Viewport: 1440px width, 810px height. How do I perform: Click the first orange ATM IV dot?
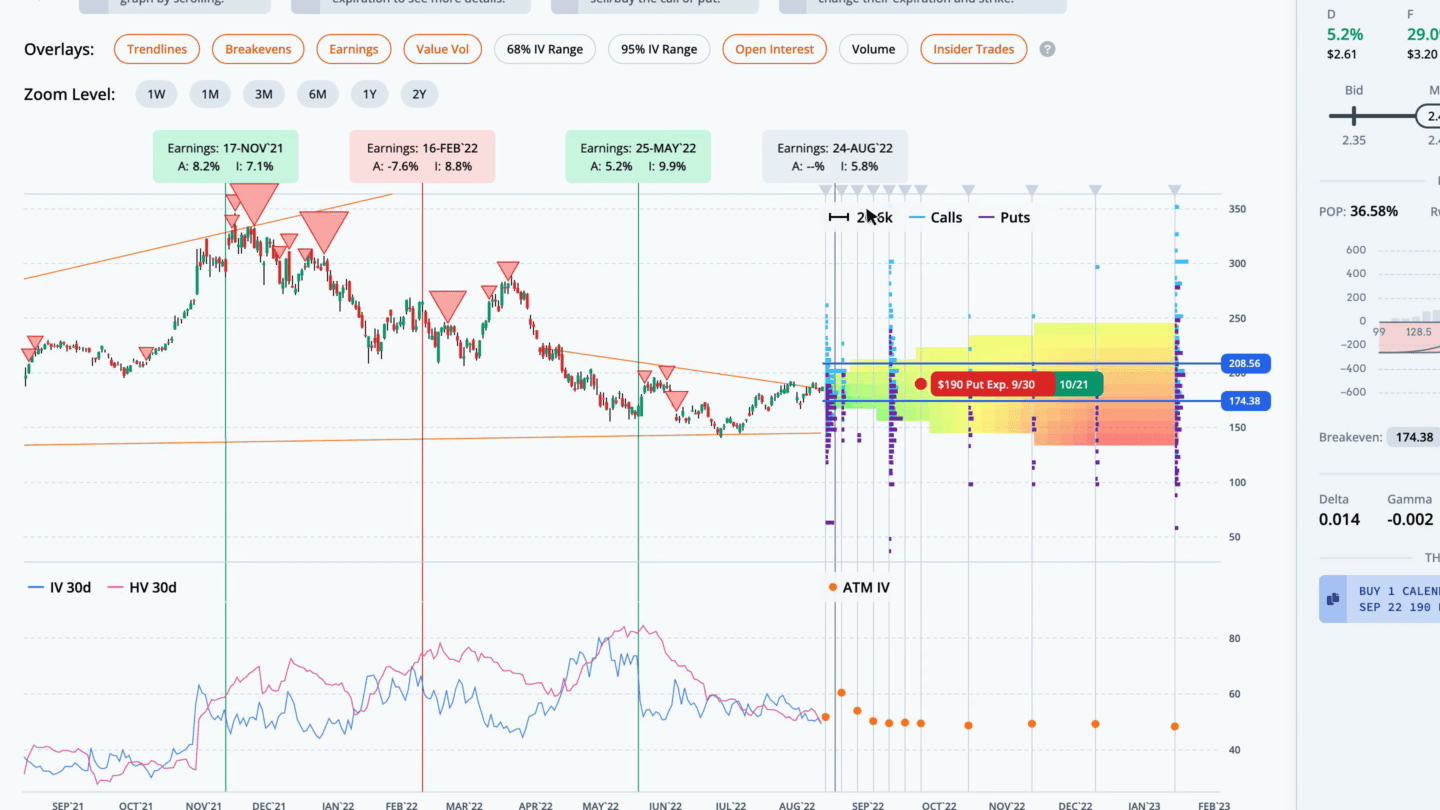pos(825,717)
